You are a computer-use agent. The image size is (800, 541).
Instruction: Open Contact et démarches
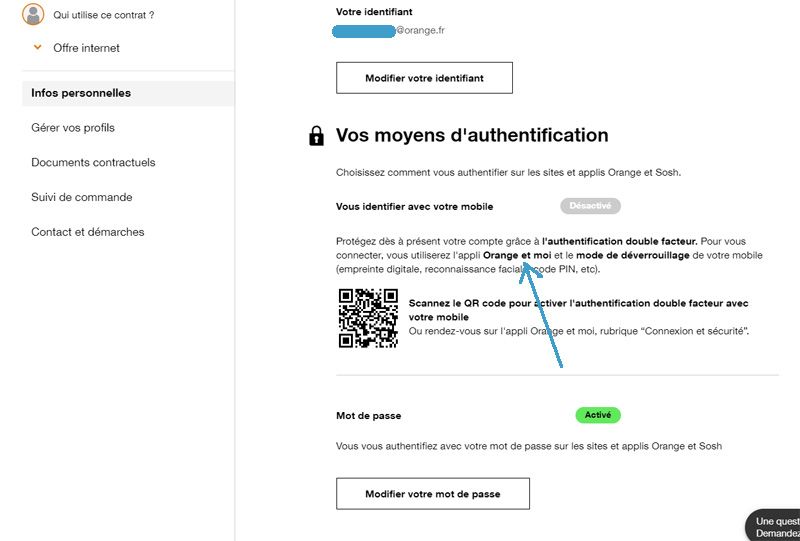88,232
